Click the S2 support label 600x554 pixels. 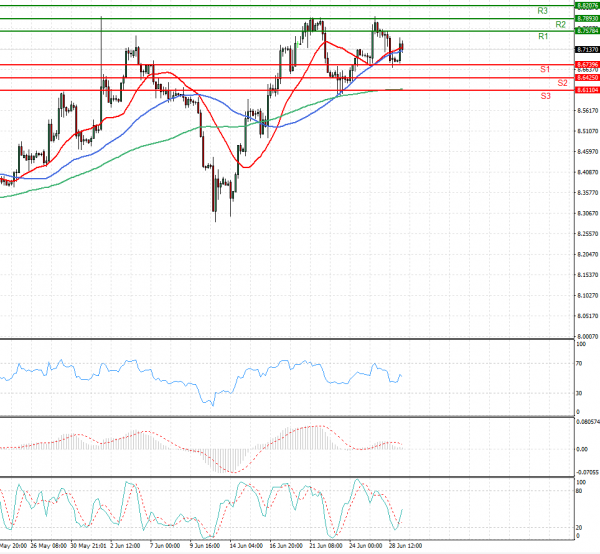coord(562,83)
